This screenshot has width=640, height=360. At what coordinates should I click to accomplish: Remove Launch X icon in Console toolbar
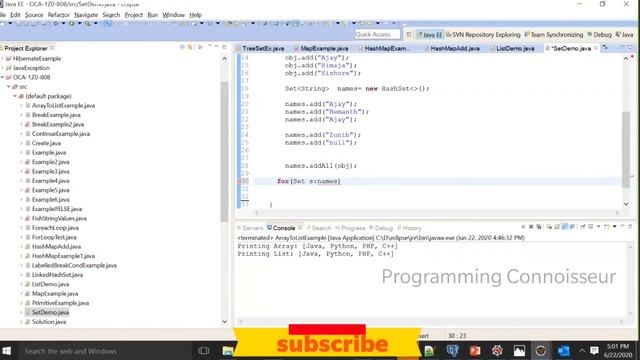(x=531, y=227)
